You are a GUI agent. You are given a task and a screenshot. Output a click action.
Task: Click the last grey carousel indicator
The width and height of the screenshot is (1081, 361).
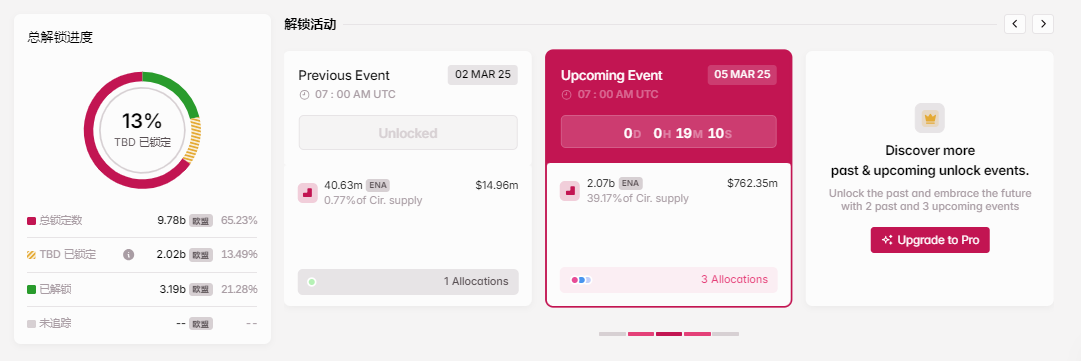tap(725, 334)
